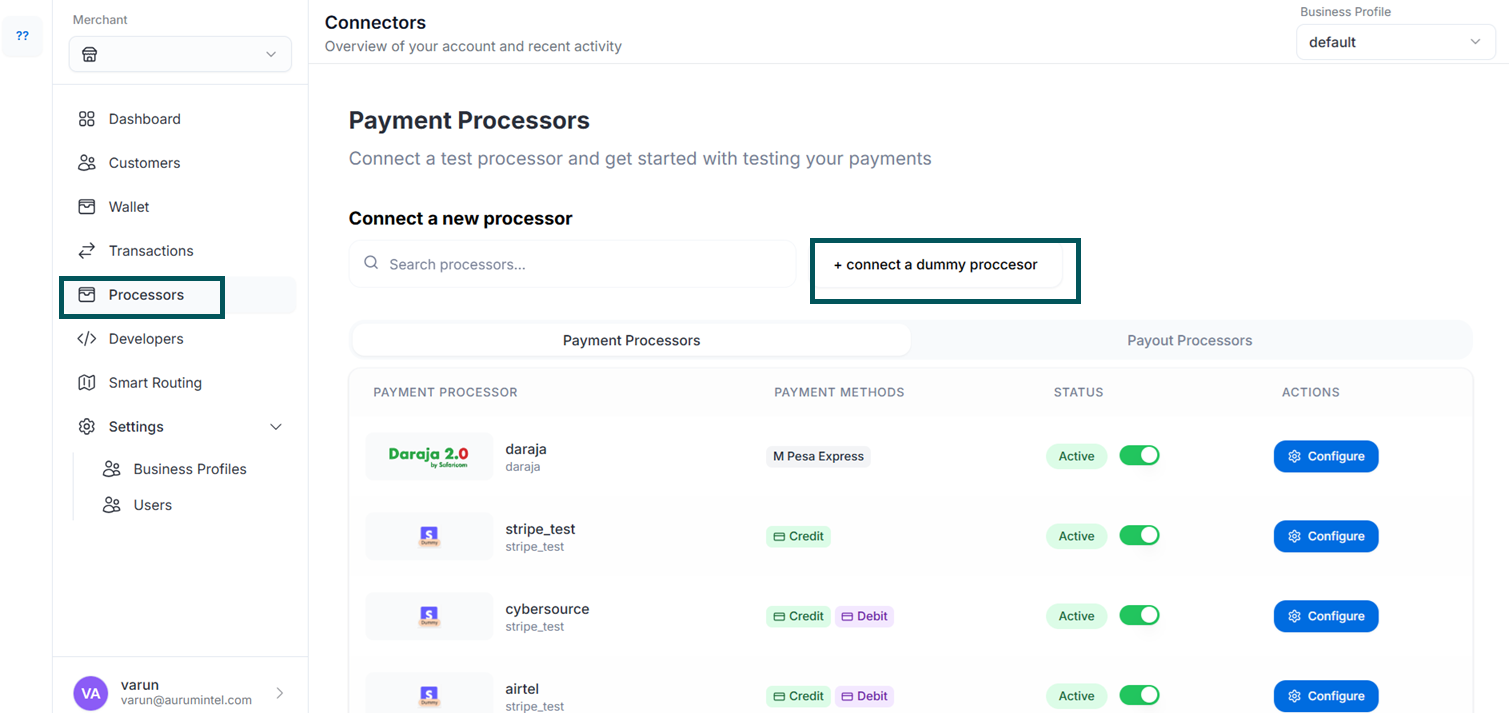Configure the daraja processor
1509x713 pixels.
[1325, 456]
